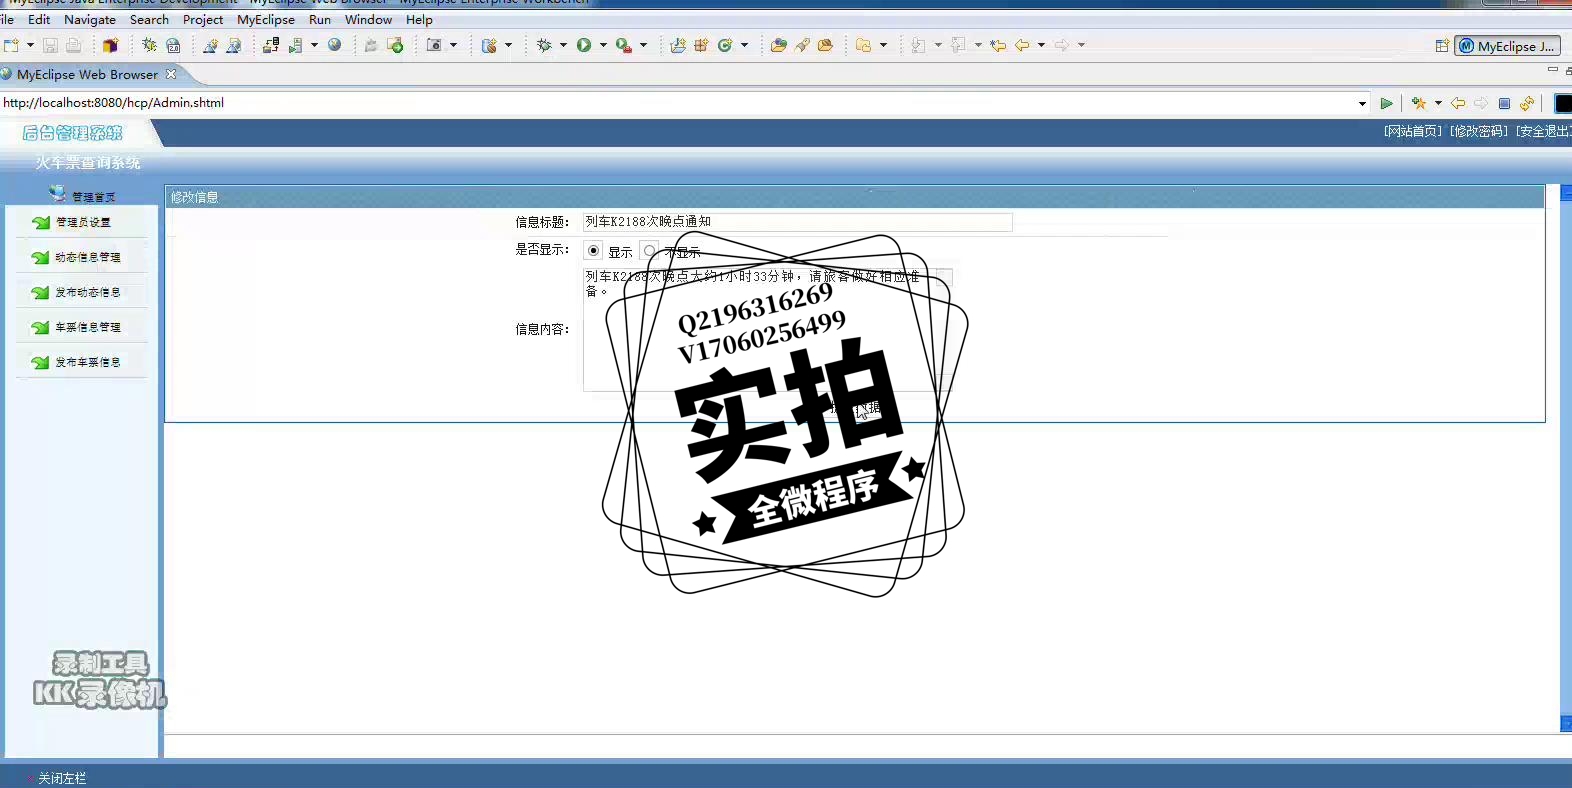1572x788 pixels.
Task: Open 发布动态信息 in the sidebar
Action: (88, 292)
